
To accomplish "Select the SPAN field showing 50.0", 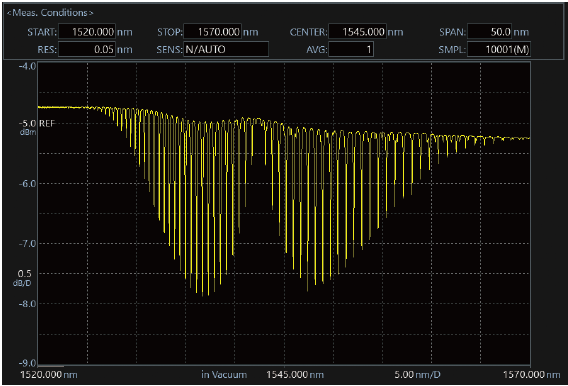I will pos(489,32).
